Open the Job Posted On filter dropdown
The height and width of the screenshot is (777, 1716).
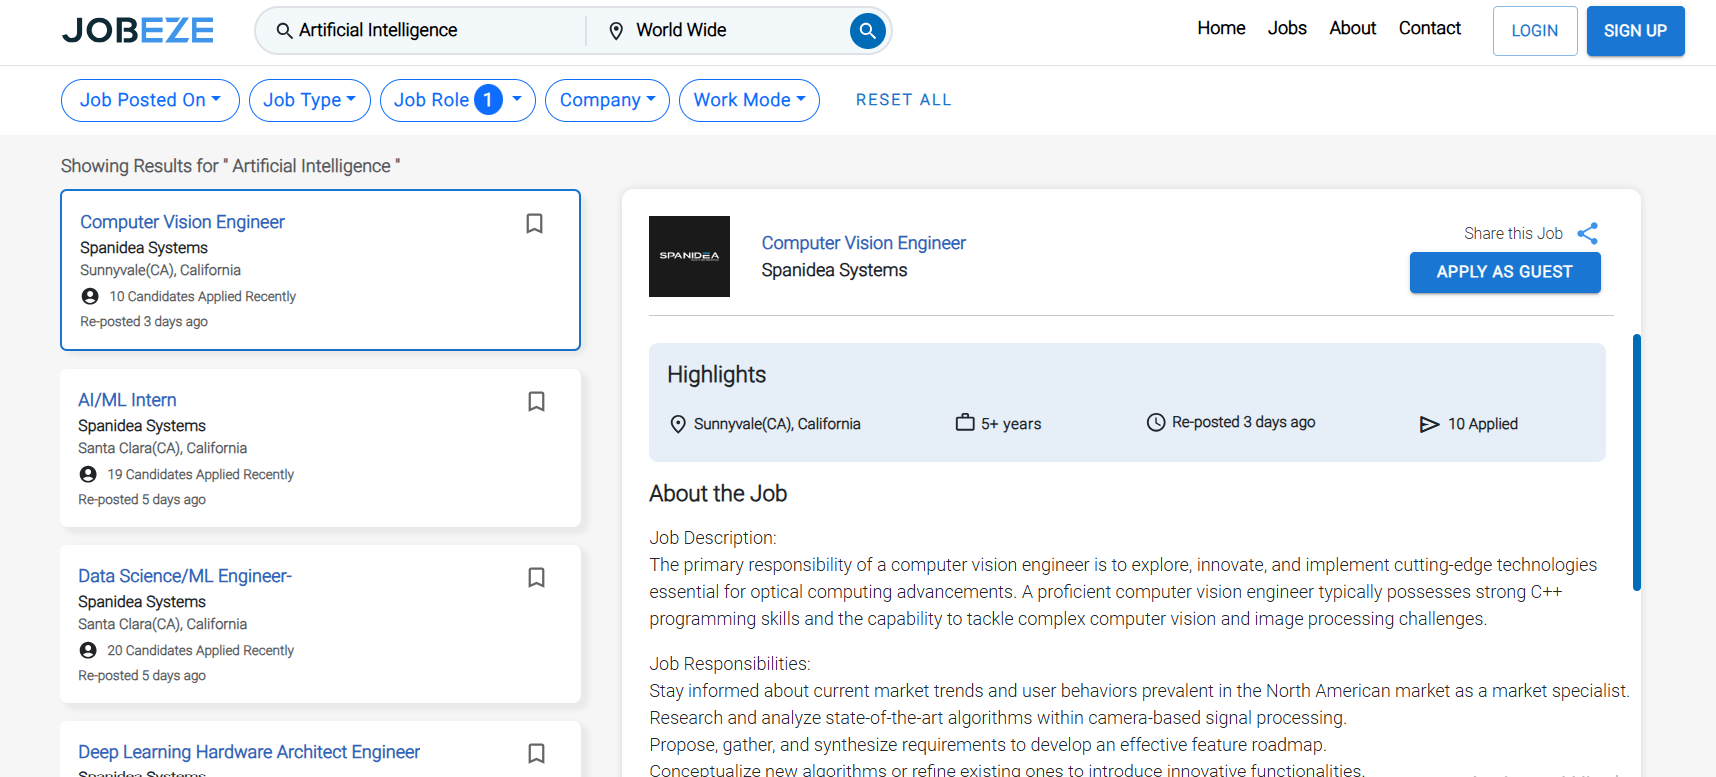[150, 100]
